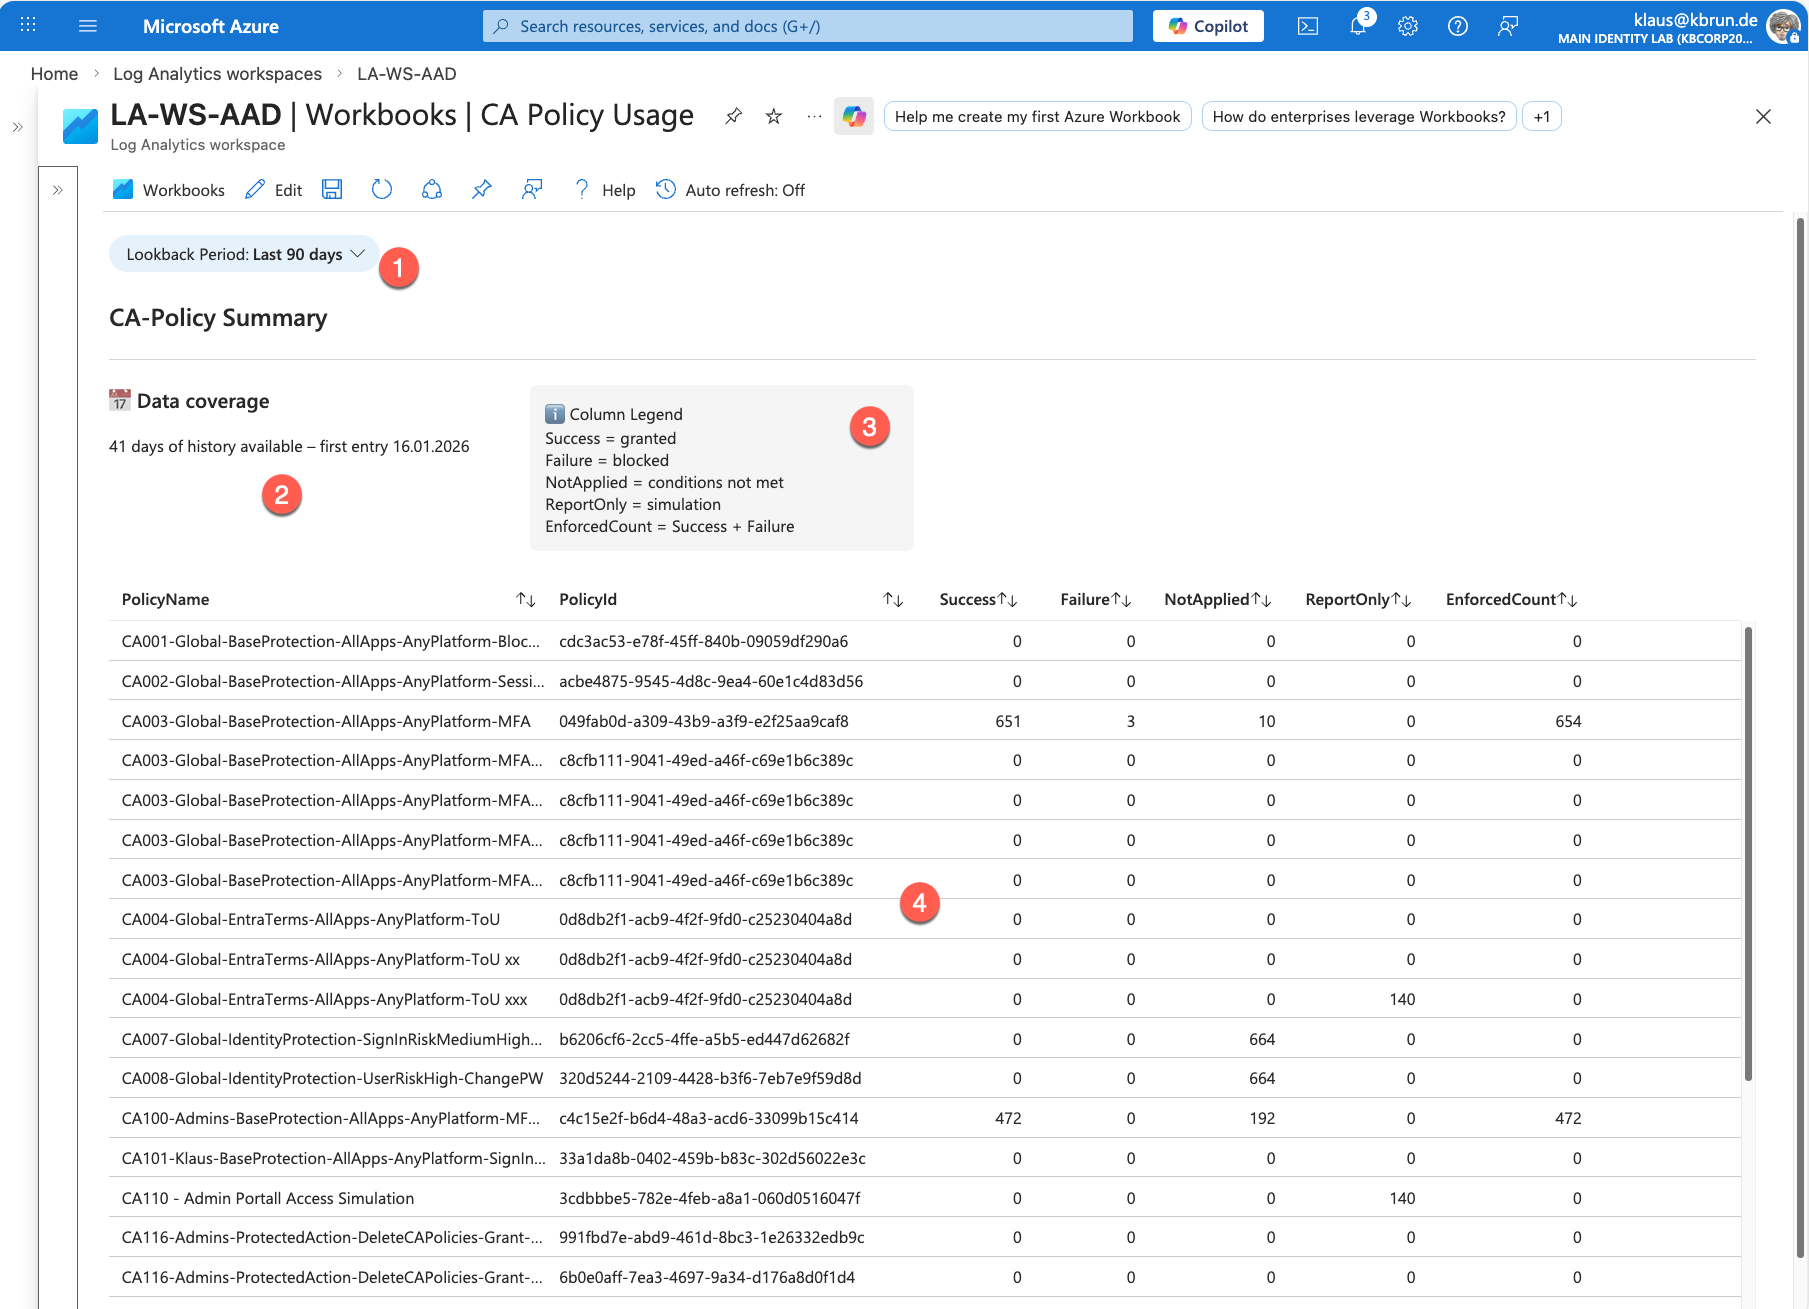Go to Log Analytics workspaces breadcrumb
Viewport: 1809px width, 1309px height.
click(x=217, y=74)
